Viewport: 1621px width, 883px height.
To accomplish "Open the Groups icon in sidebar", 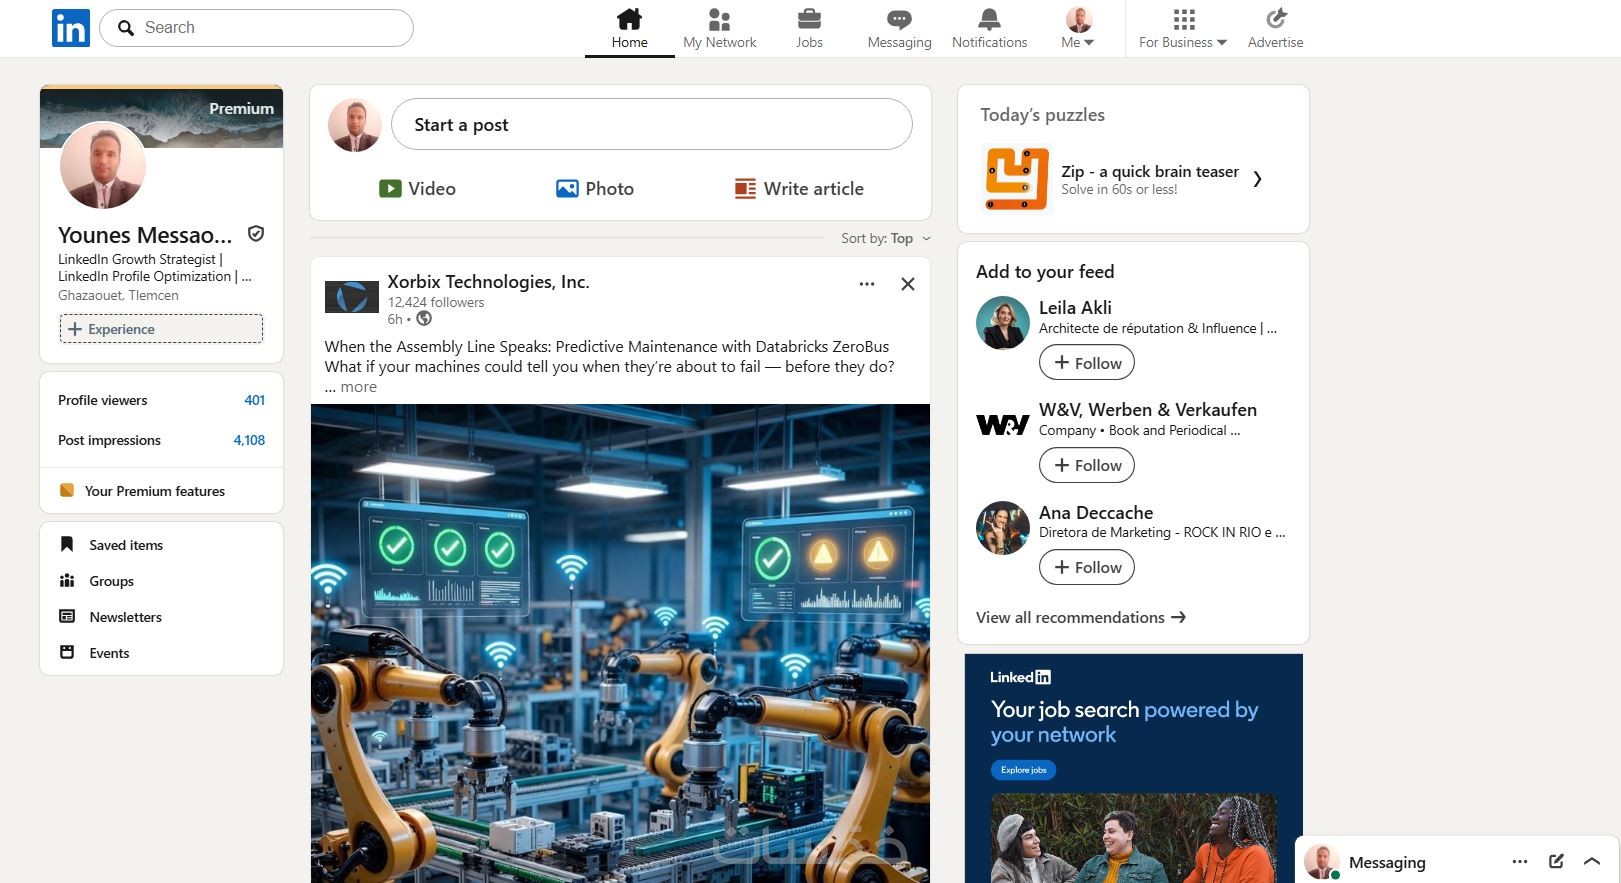I will (67, 580).
